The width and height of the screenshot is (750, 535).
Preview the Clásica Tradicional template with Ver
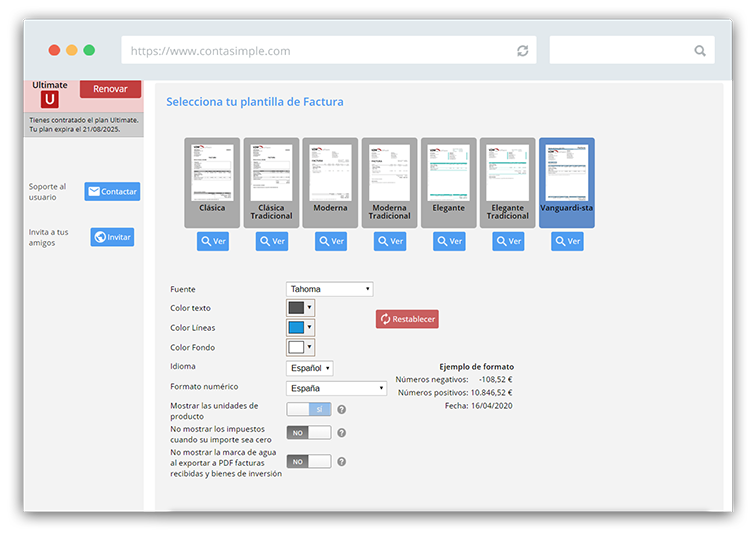pos(272,241)
